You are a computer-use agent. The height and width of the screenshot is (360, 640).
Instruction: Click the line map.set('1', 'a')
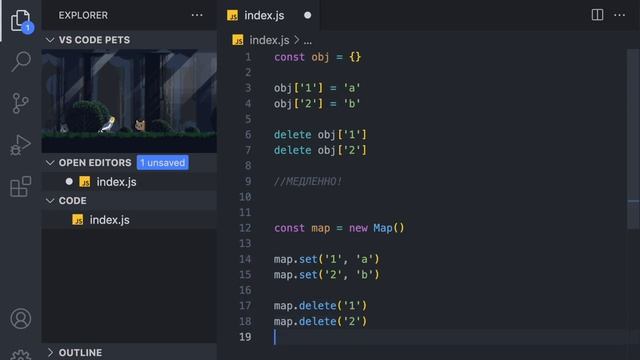coord(327,259)
